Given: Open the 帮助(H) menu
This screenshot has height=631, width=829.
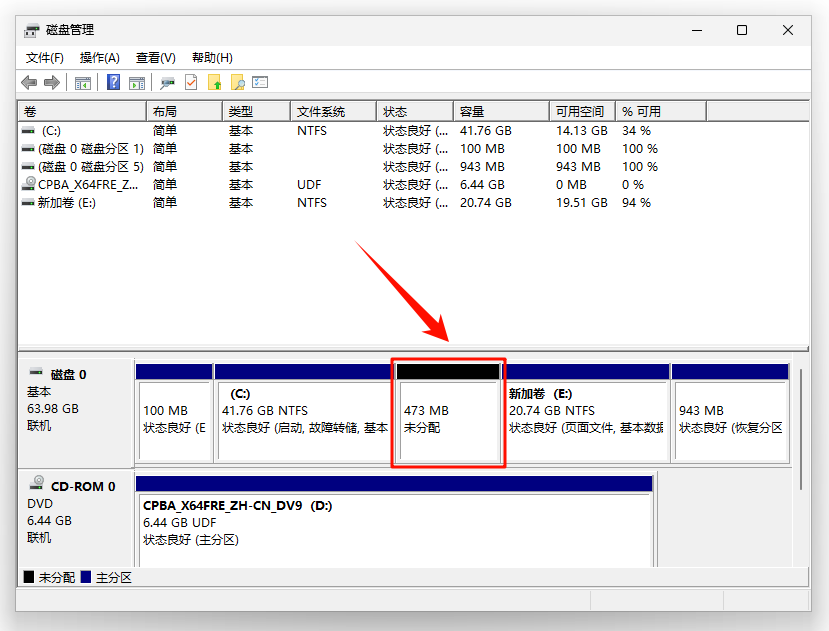Looking at the screenshot, I should [212, 58].
